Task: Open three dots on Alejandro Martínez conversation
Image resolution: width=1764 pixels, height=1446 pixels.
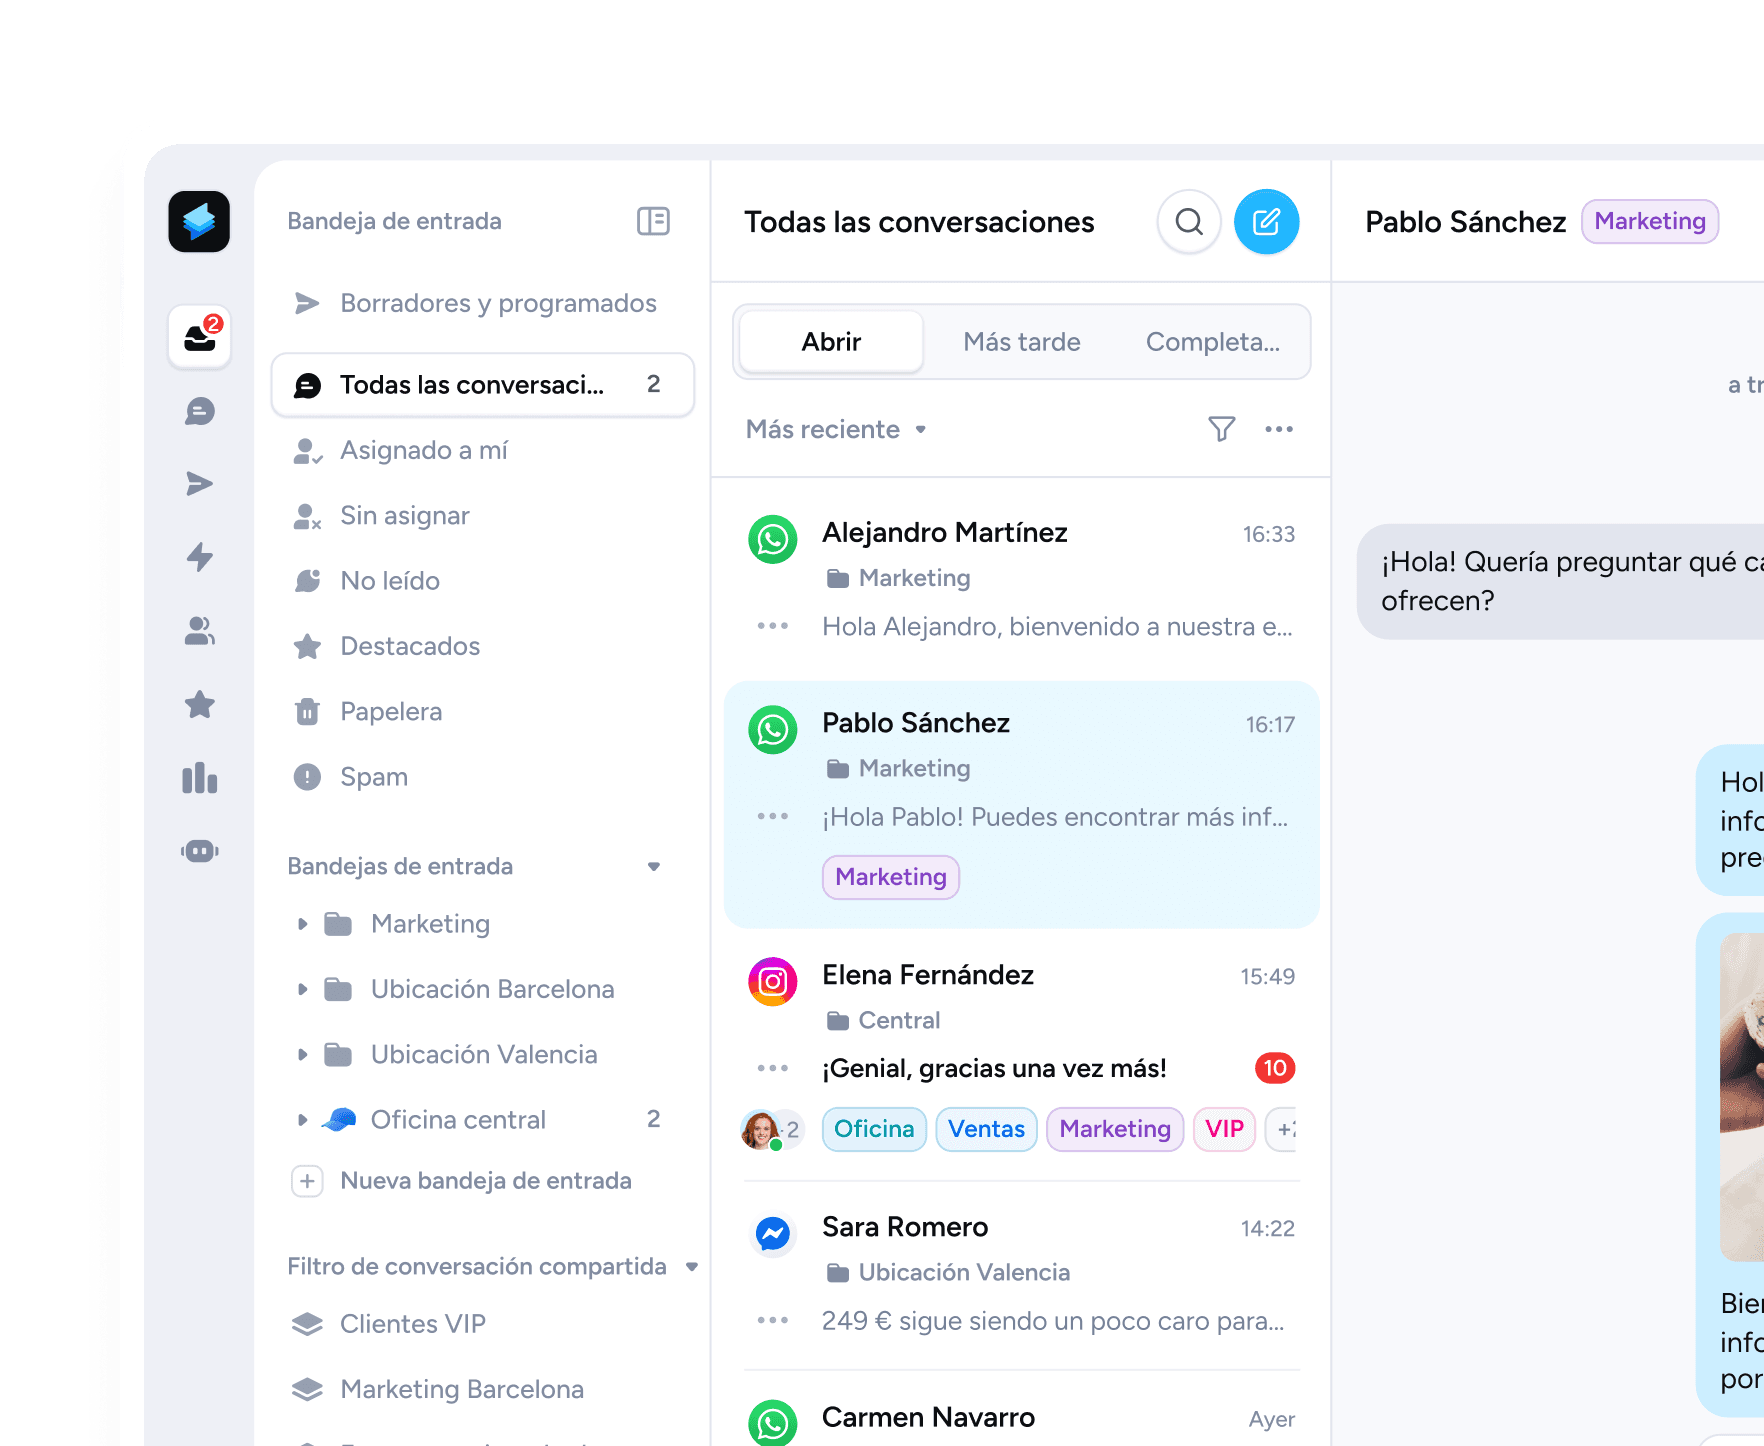Action: pyautogui.click(x=773, y=626)
